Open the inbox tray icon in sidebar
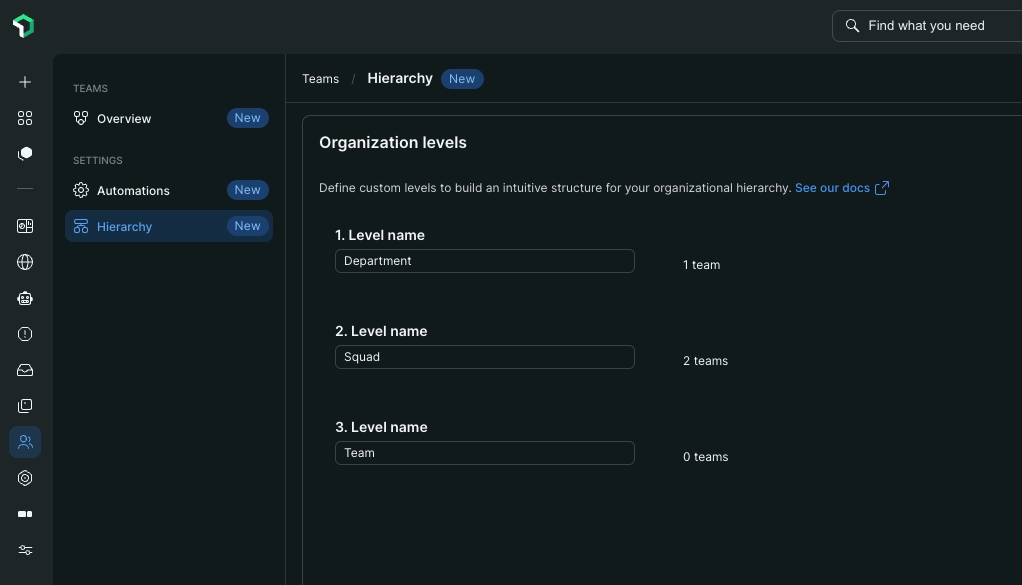1022x585 pixels. 25,370
